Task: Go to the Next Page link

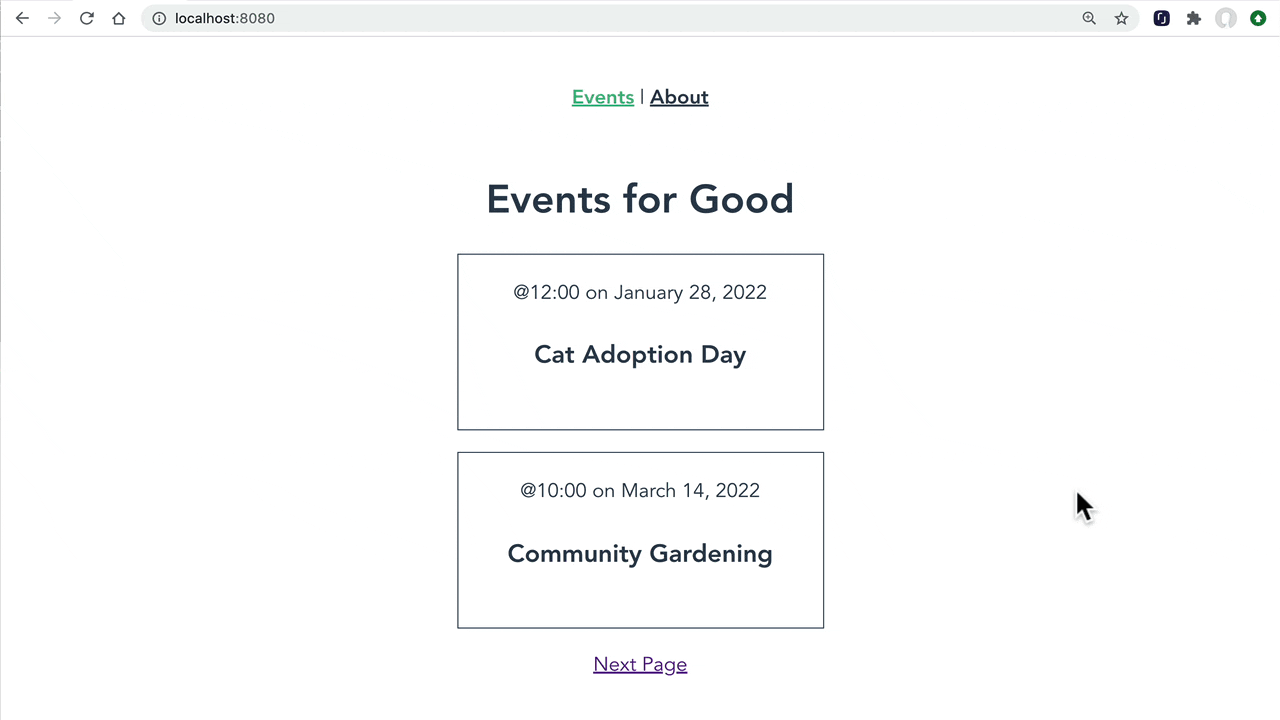Action: (x=640, y=664)
